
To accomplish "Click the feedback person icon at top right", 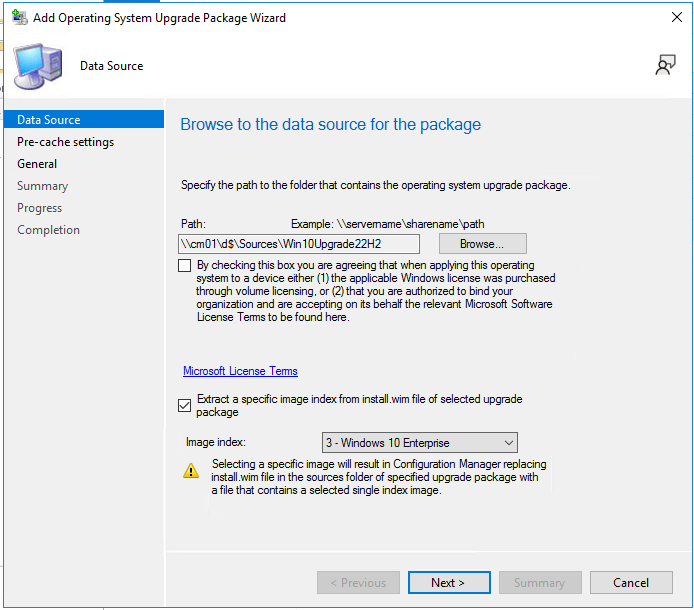I will 665,65.
